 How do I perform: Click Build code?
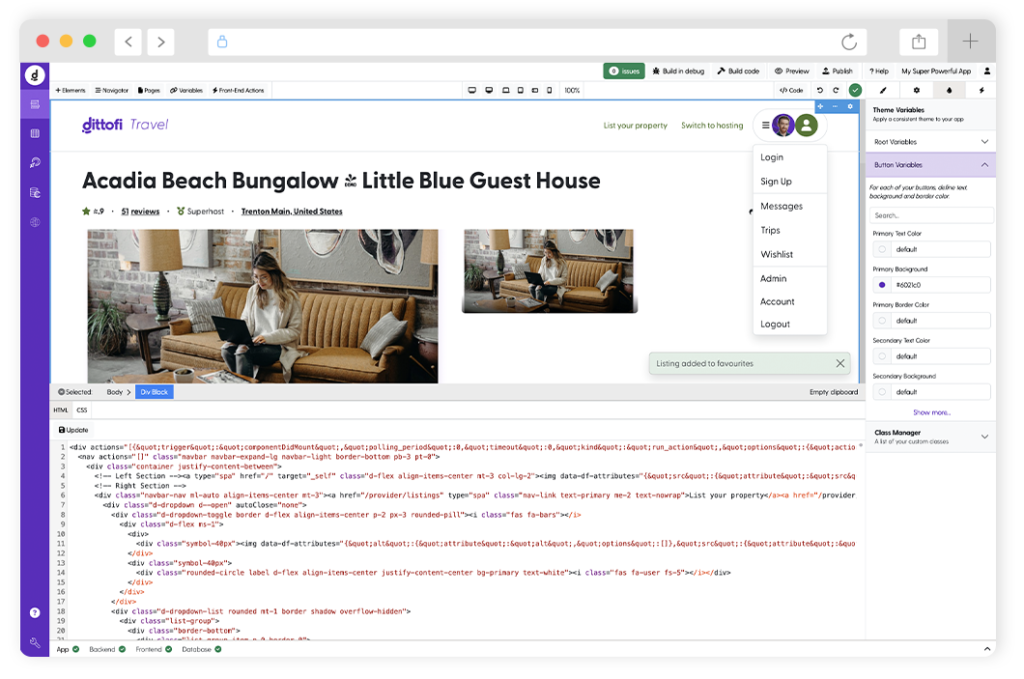[739, 71]
